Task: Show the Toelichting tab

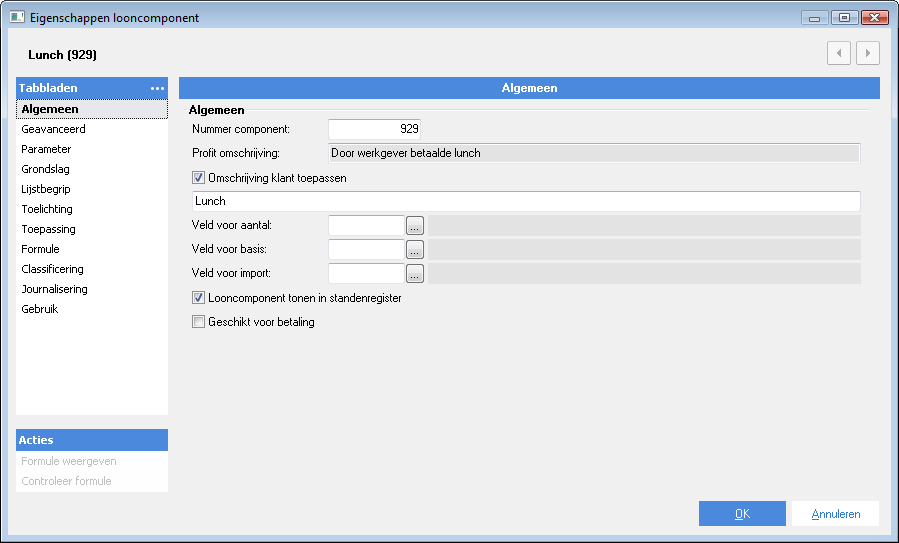Action: click(92, 209)
